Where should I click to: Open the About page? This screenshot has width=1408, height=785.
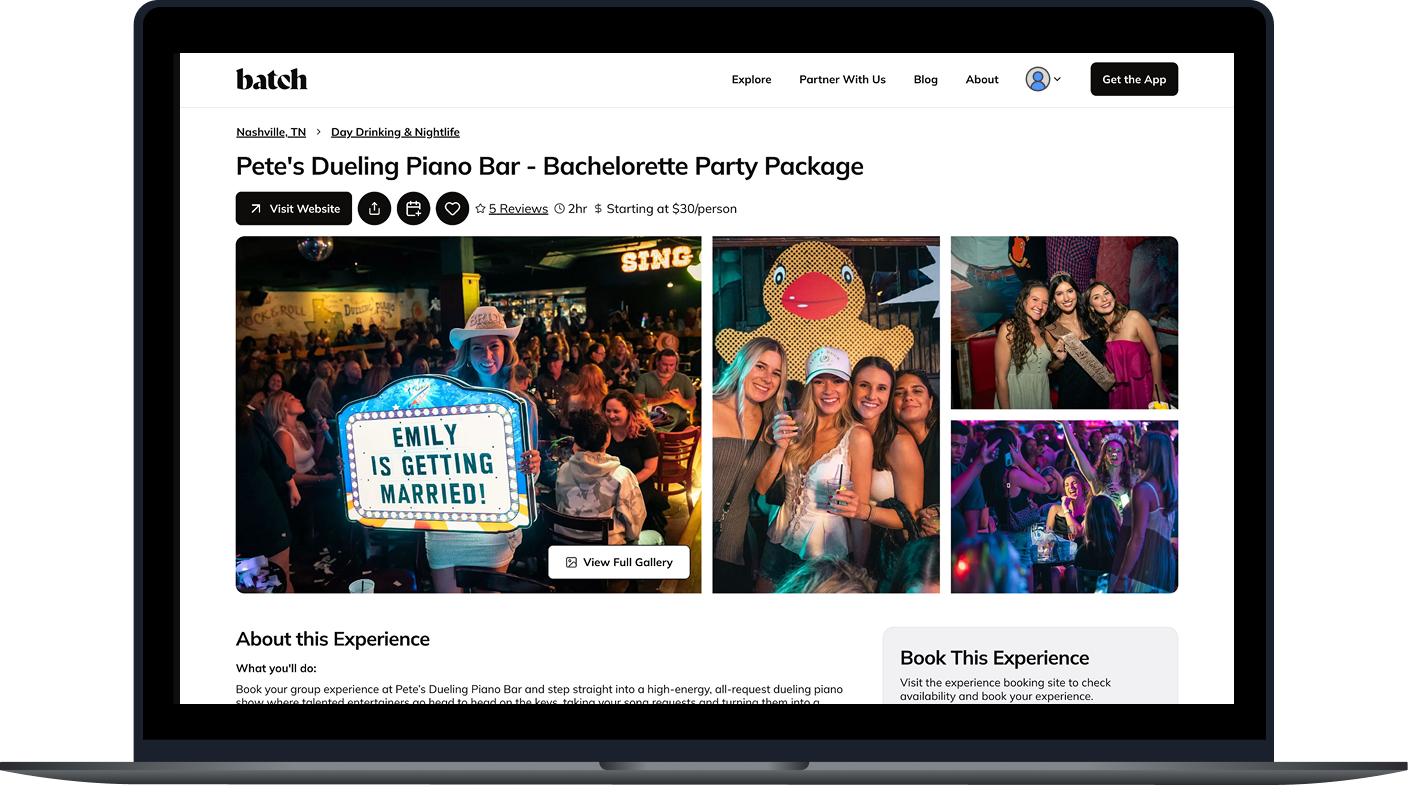click(x=982, y=79)
